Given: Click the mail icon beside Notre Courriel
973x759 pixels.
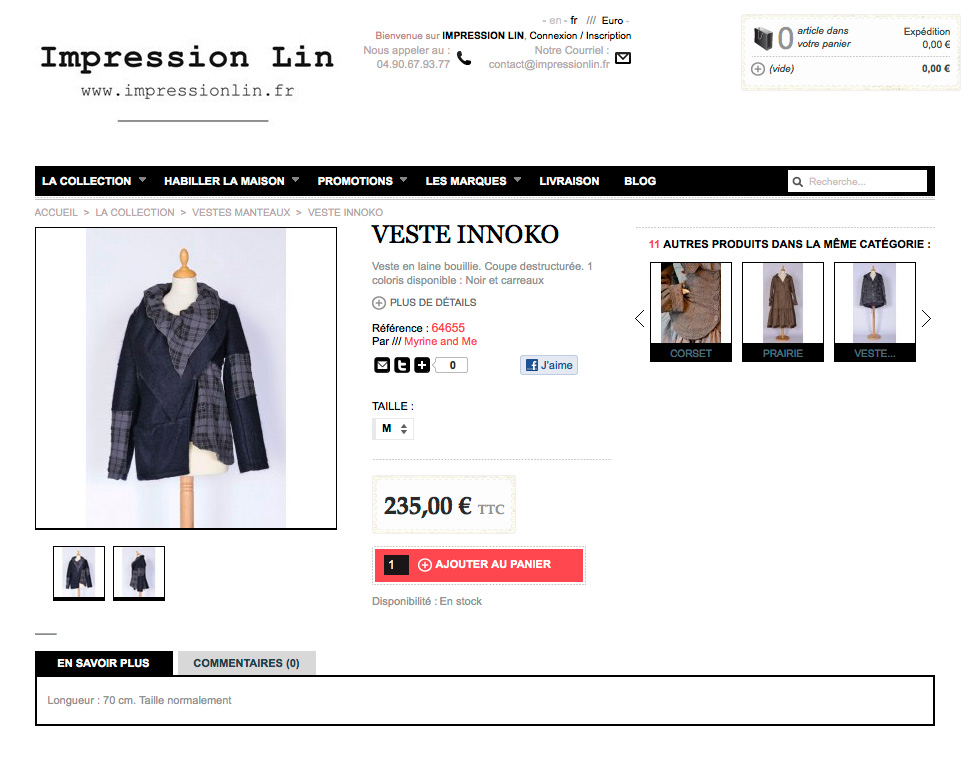Looking at the screenshot, I should coord(623,58).
